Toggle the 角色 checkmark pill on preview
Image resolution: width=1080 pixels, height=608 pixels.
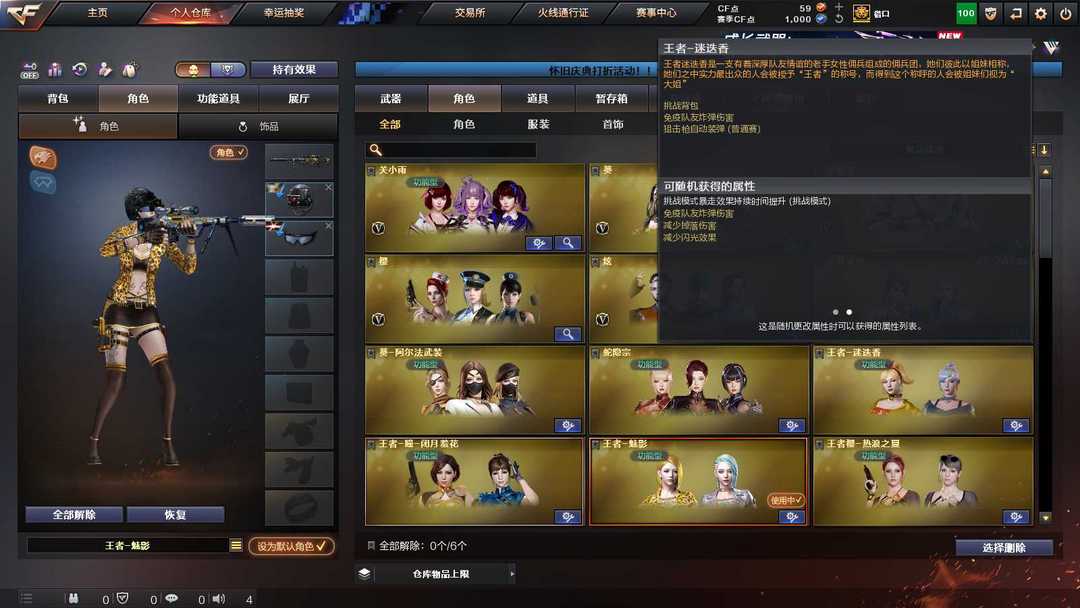[229, 152]
